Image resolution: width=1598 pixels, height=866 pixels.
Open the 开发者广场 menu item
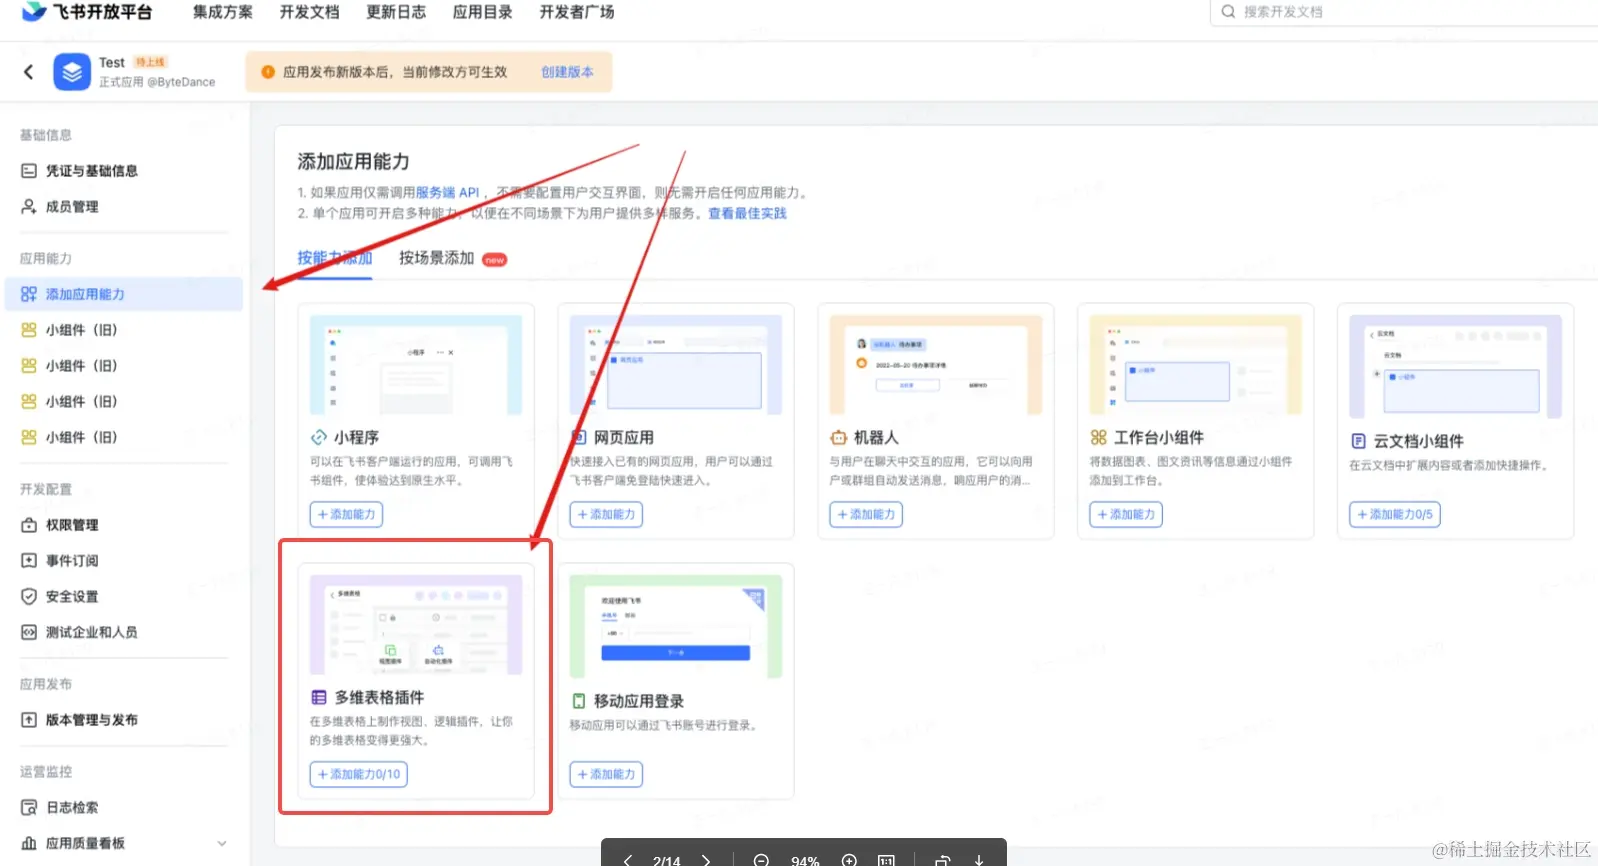577,12
